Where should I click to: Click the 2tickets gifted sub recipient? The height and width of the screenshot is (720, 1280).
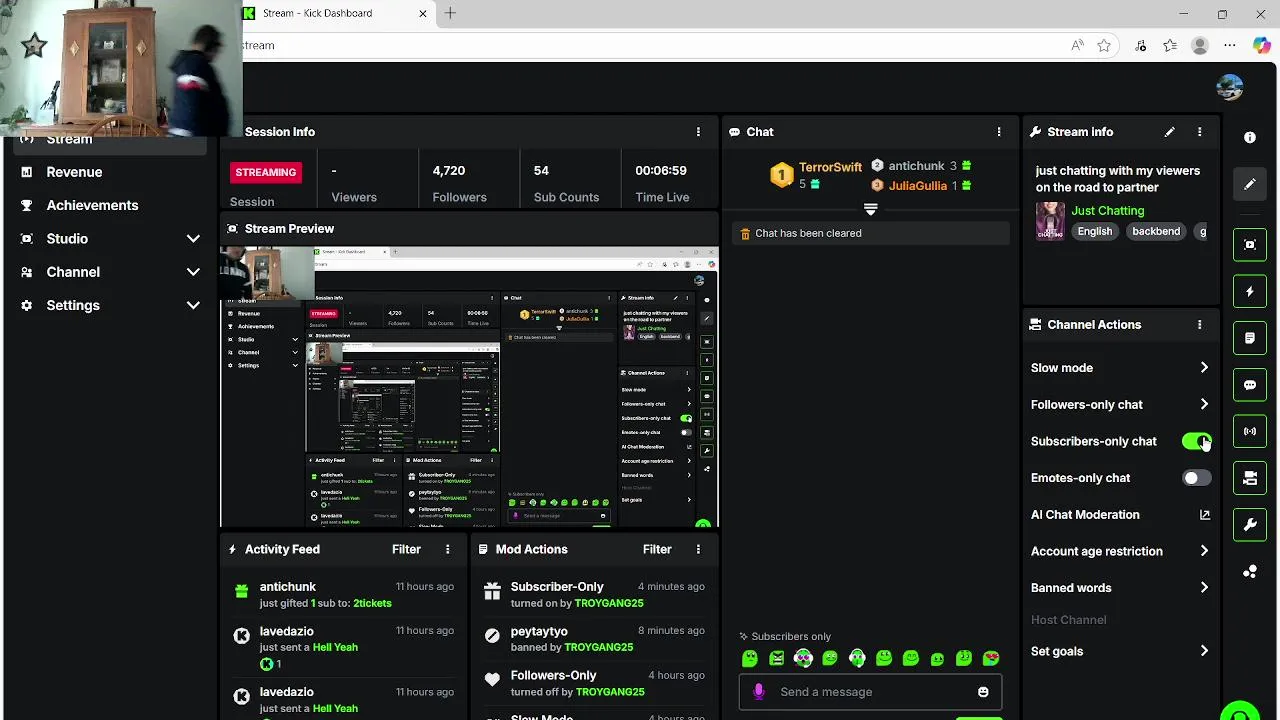point(372,604)
